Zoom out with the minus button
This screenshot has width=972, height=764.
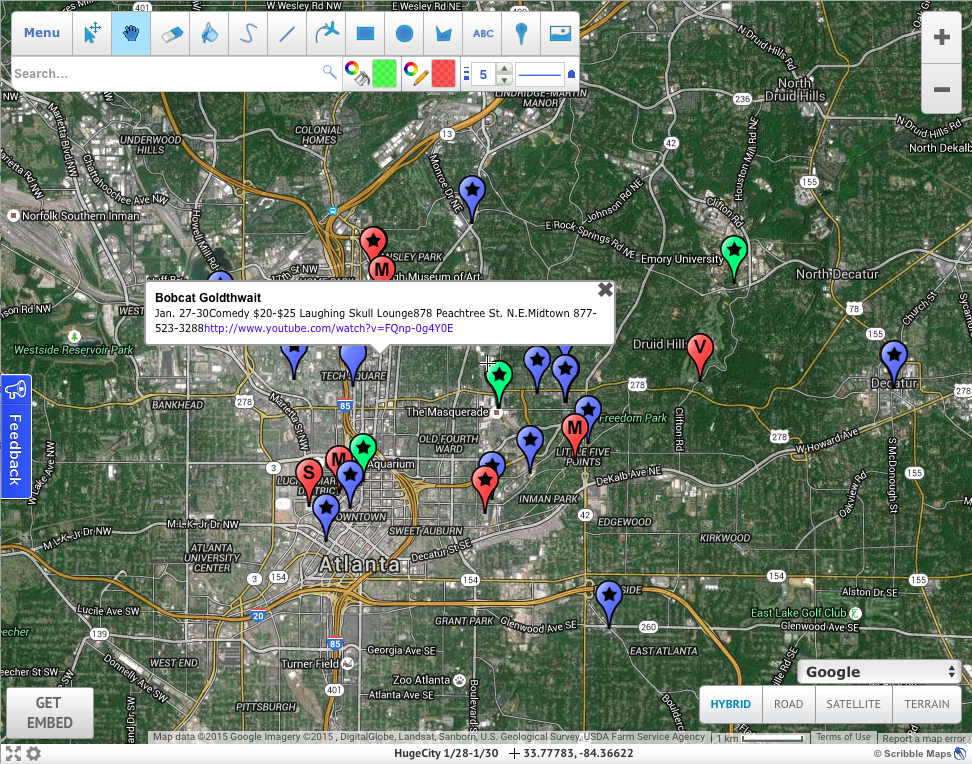[x=941, y=89]
